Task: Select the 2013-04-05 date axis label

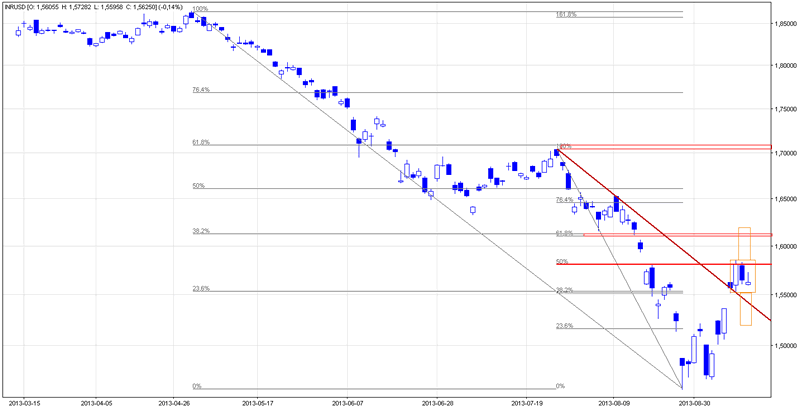Action: click(x=97, y=403)
